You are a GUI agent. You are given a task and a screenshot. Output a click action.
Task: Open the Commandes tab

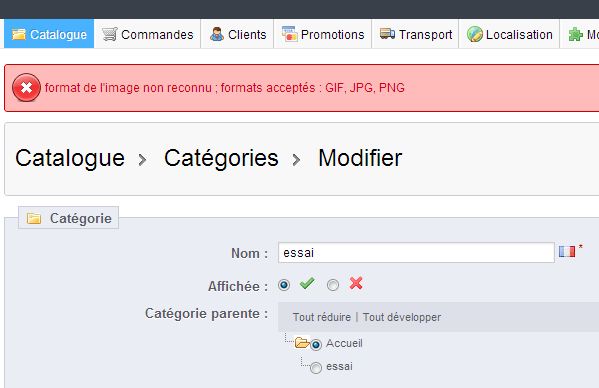pos(147,34)
